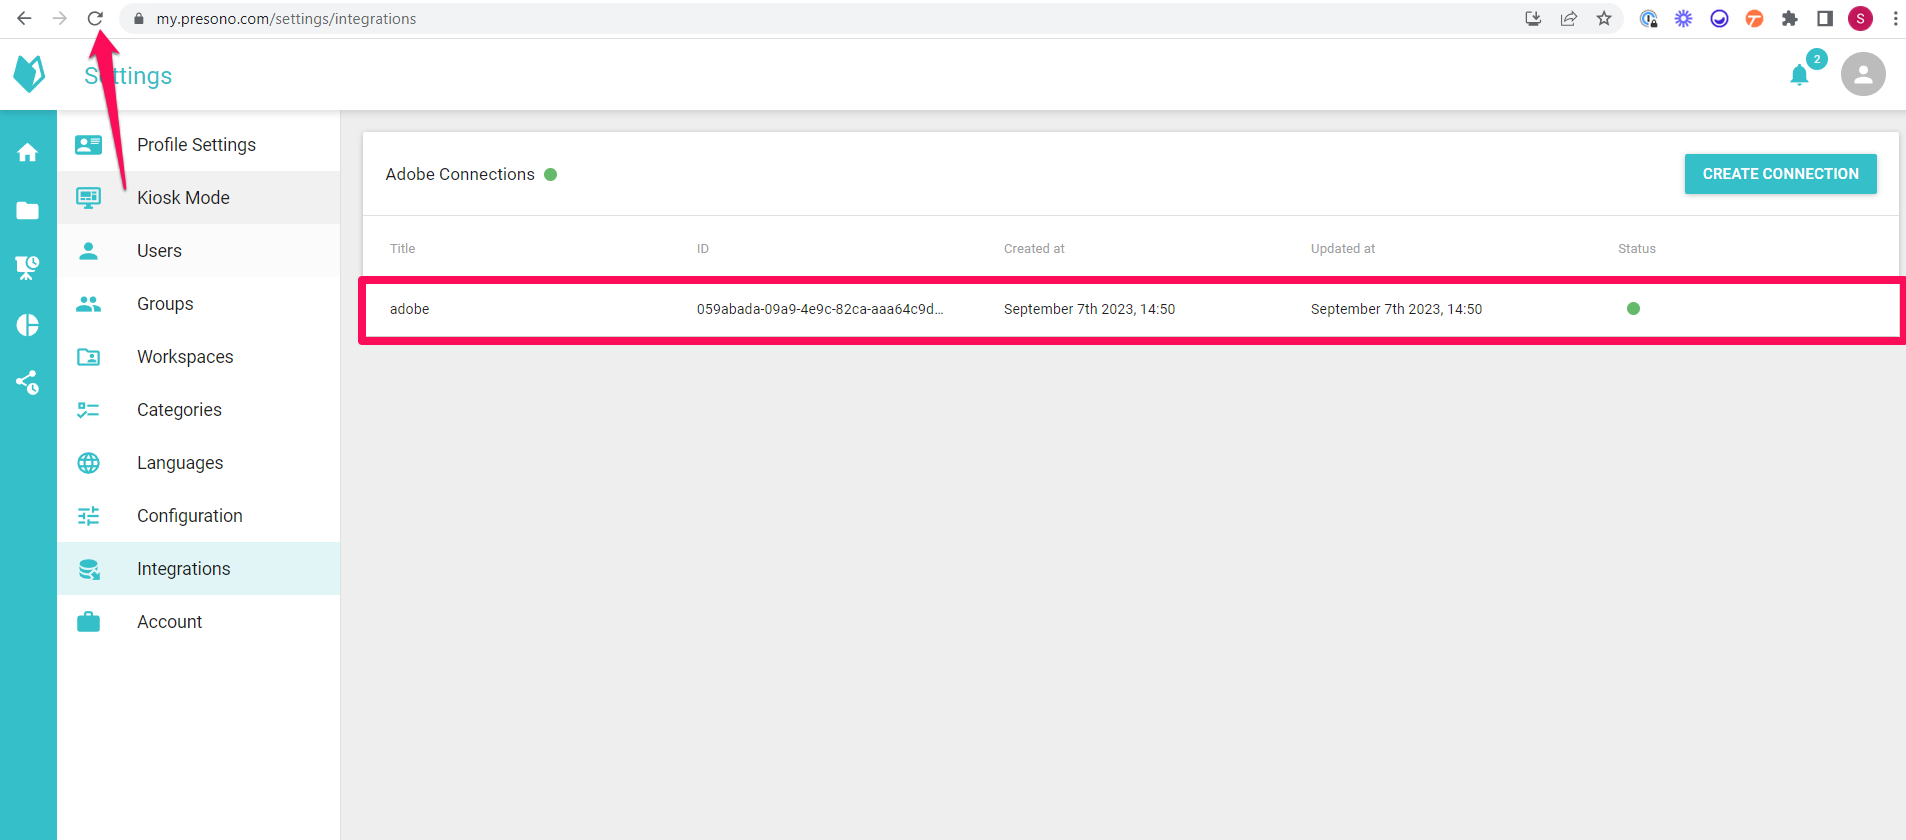This screenshot has width=1906, height=840.
Task: Open Configuration settings
Action: pos(198,516)
